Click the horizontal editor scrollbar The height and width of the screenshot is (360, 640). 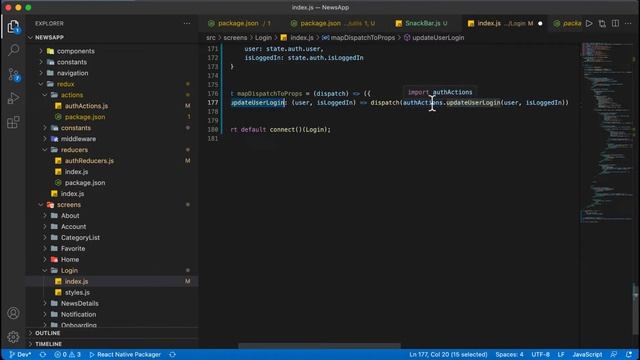[x=319, y=345]
